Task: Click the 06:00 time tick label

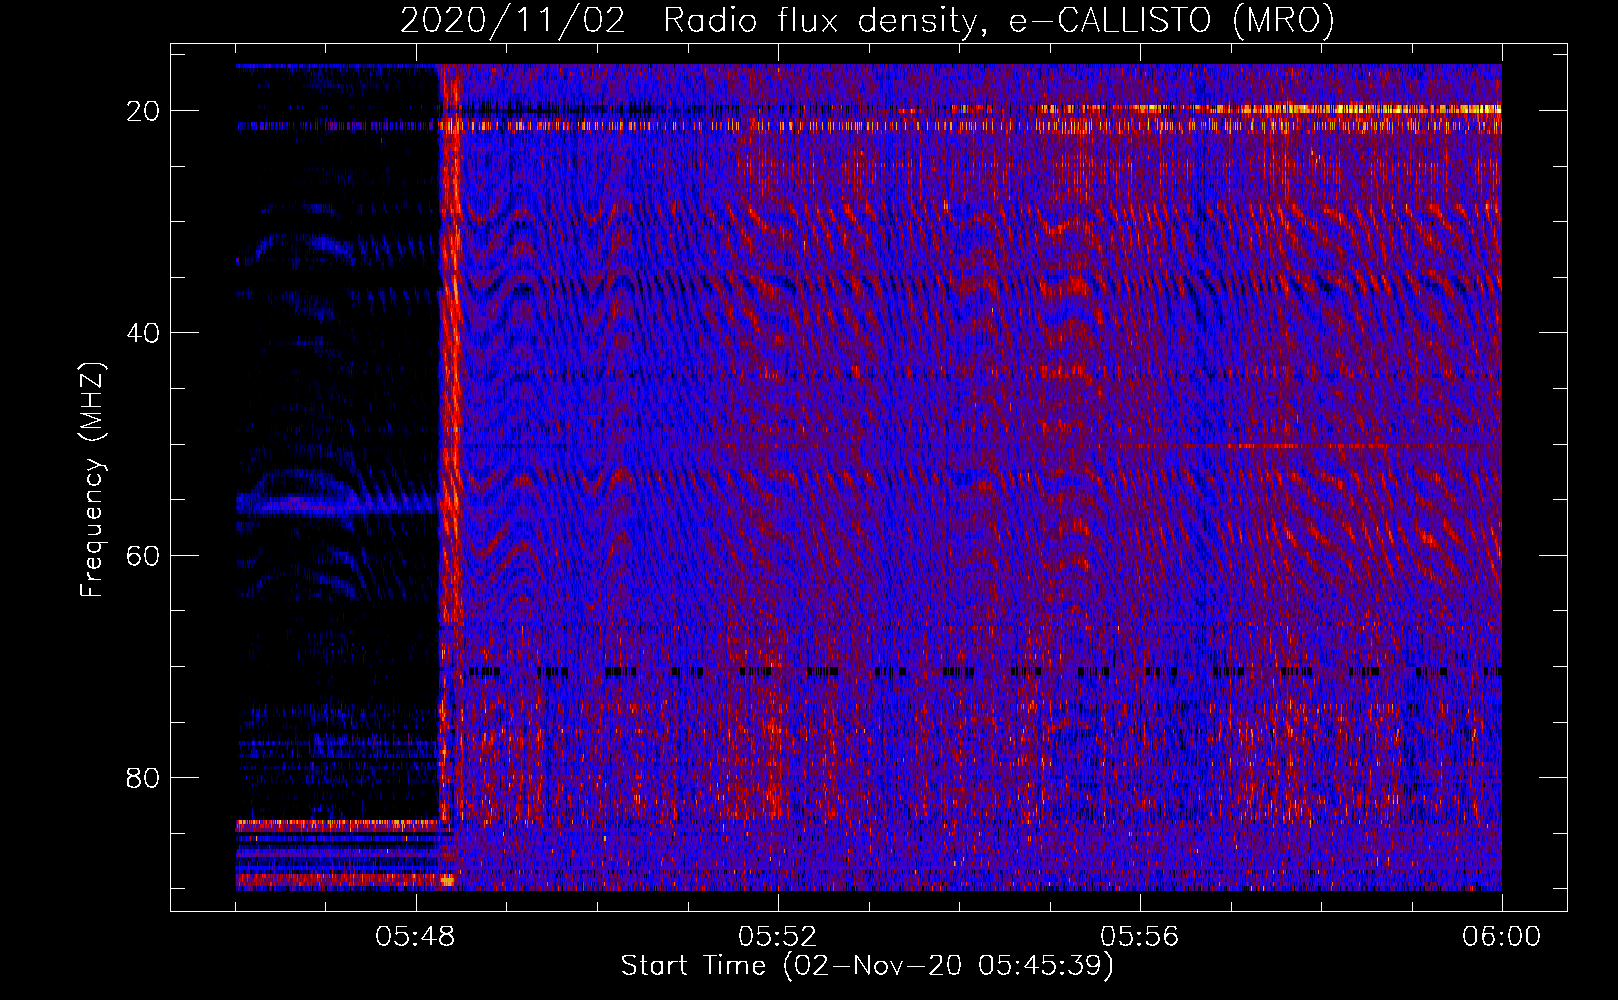Action: point(1501,936)
